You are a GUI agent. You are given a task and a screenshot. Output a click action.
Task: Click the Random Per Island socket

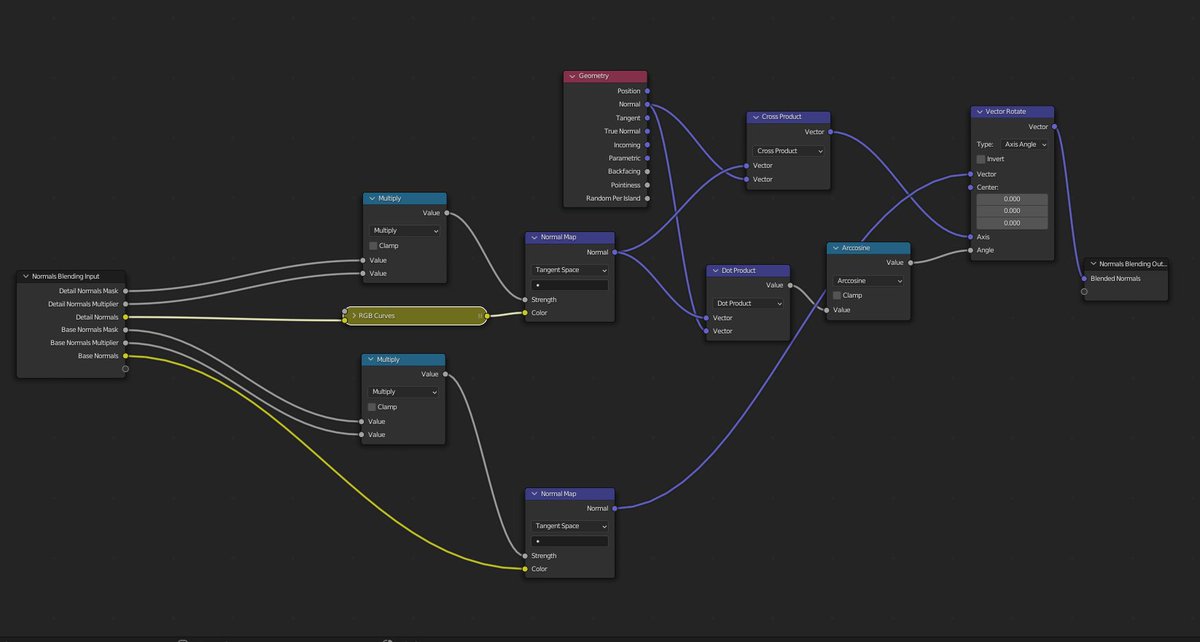[x=648, y=198]
